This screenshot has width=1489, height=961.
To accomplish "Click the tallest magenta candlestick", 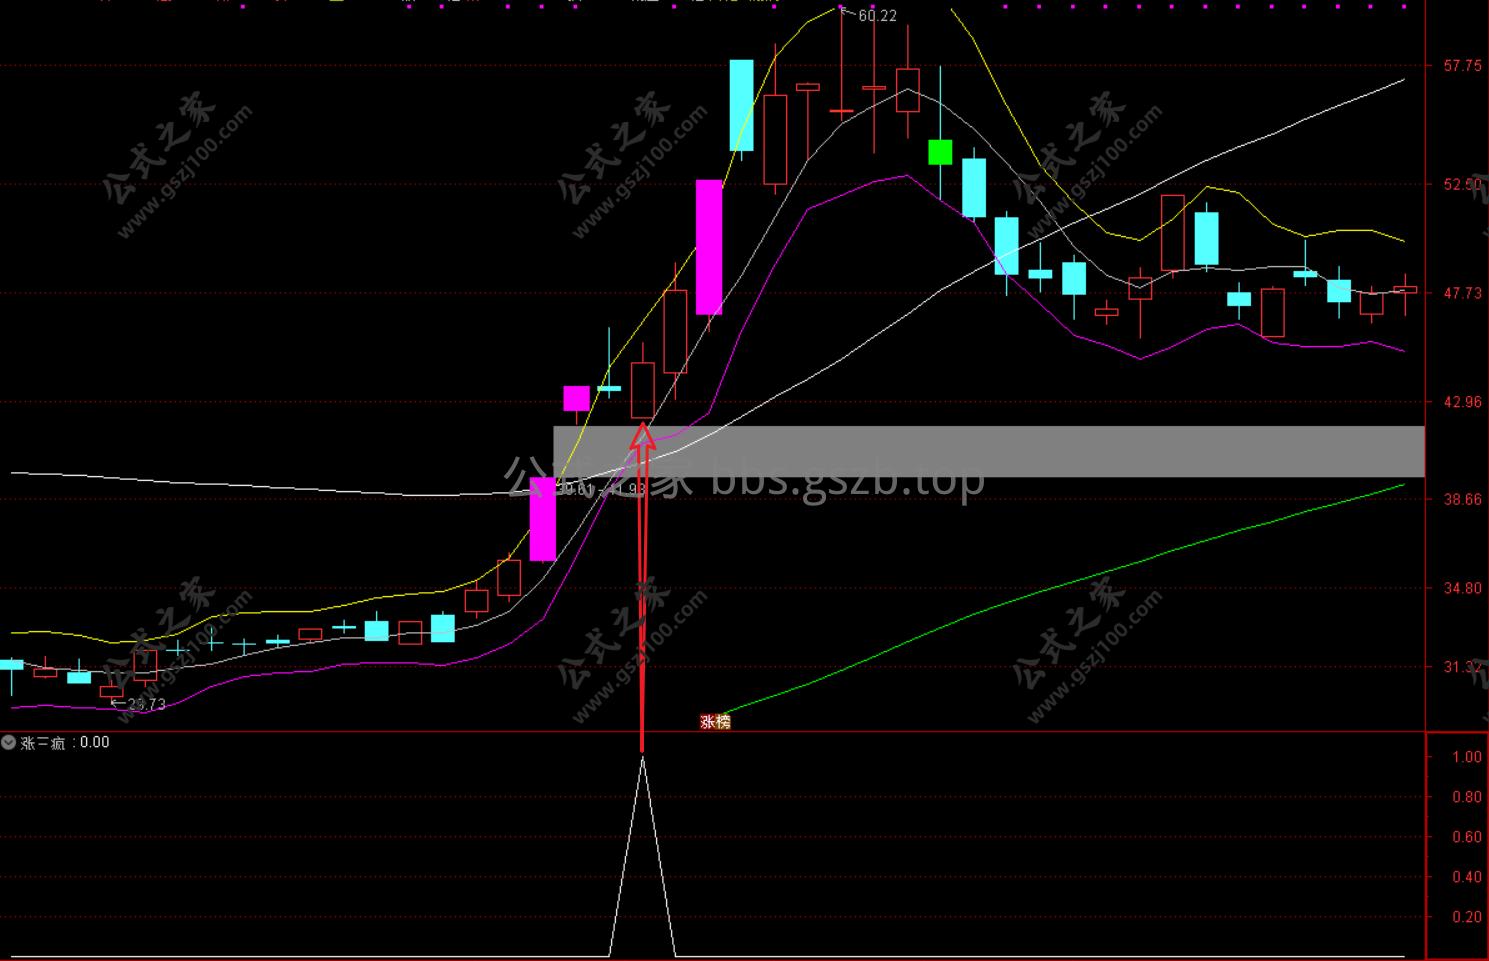I will point(709,247).
